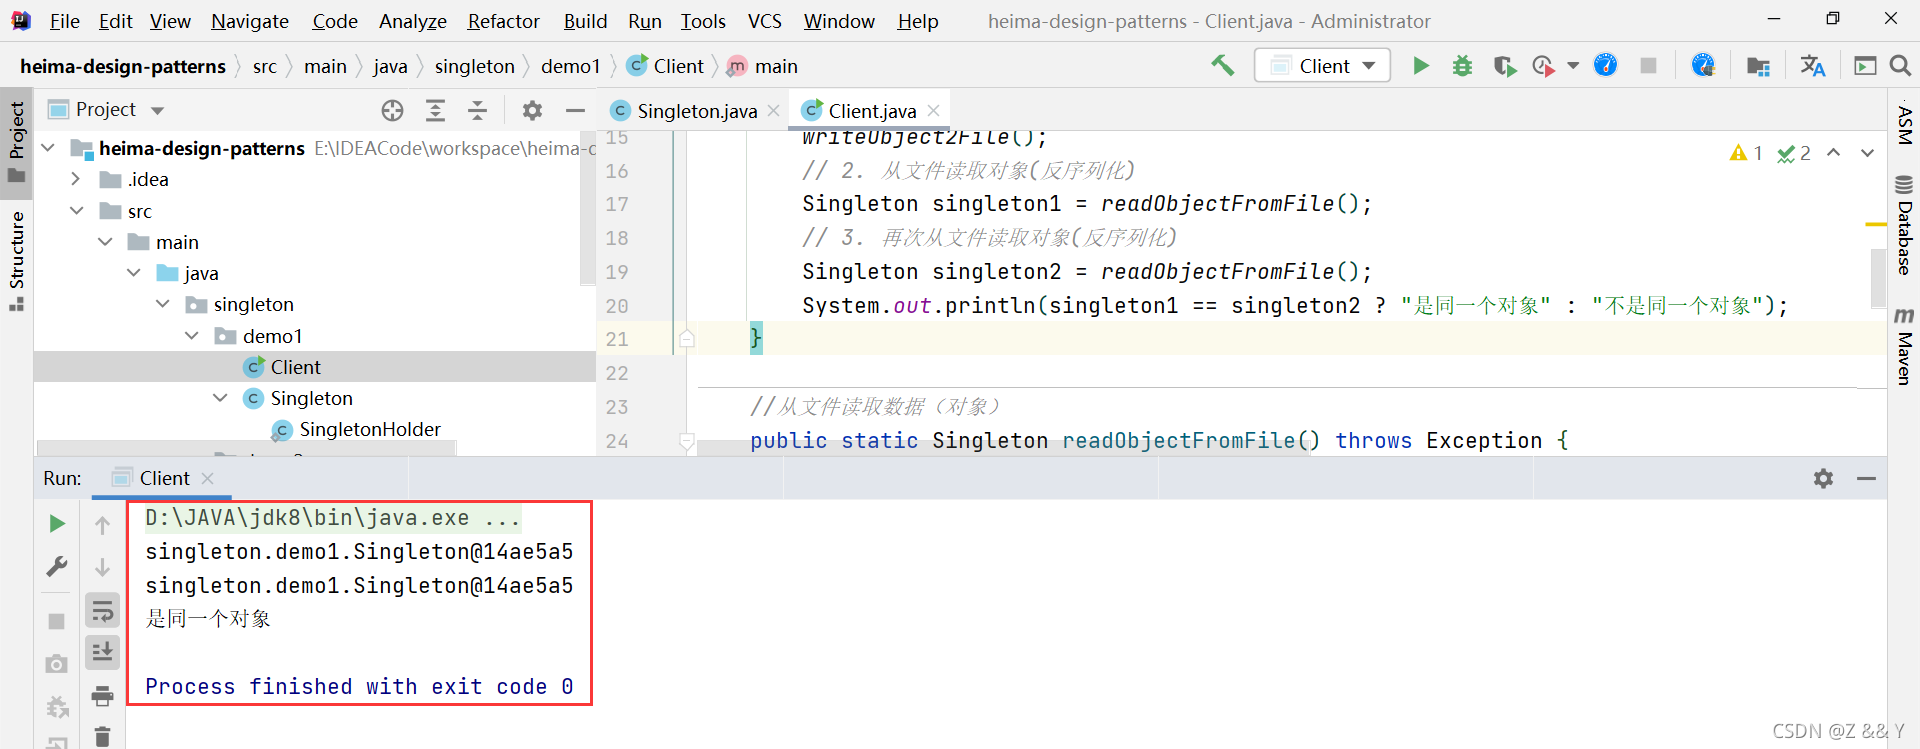Run the Client configuration with green play button
The image size is (1920, 749).
[x=1420, y=66]
